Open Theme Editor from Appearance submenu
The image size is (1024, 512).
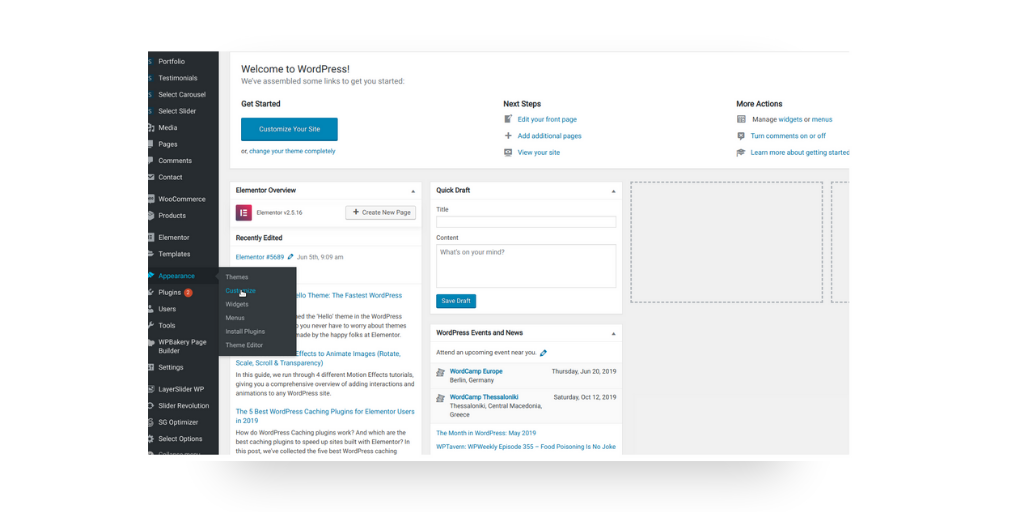pos(244,345)
